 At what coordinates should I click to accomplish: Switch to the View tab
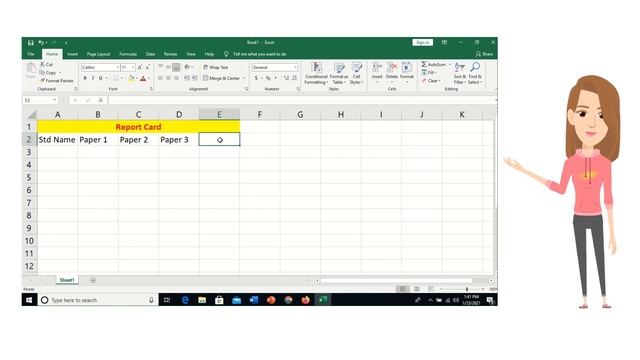(x=191, y=54)
